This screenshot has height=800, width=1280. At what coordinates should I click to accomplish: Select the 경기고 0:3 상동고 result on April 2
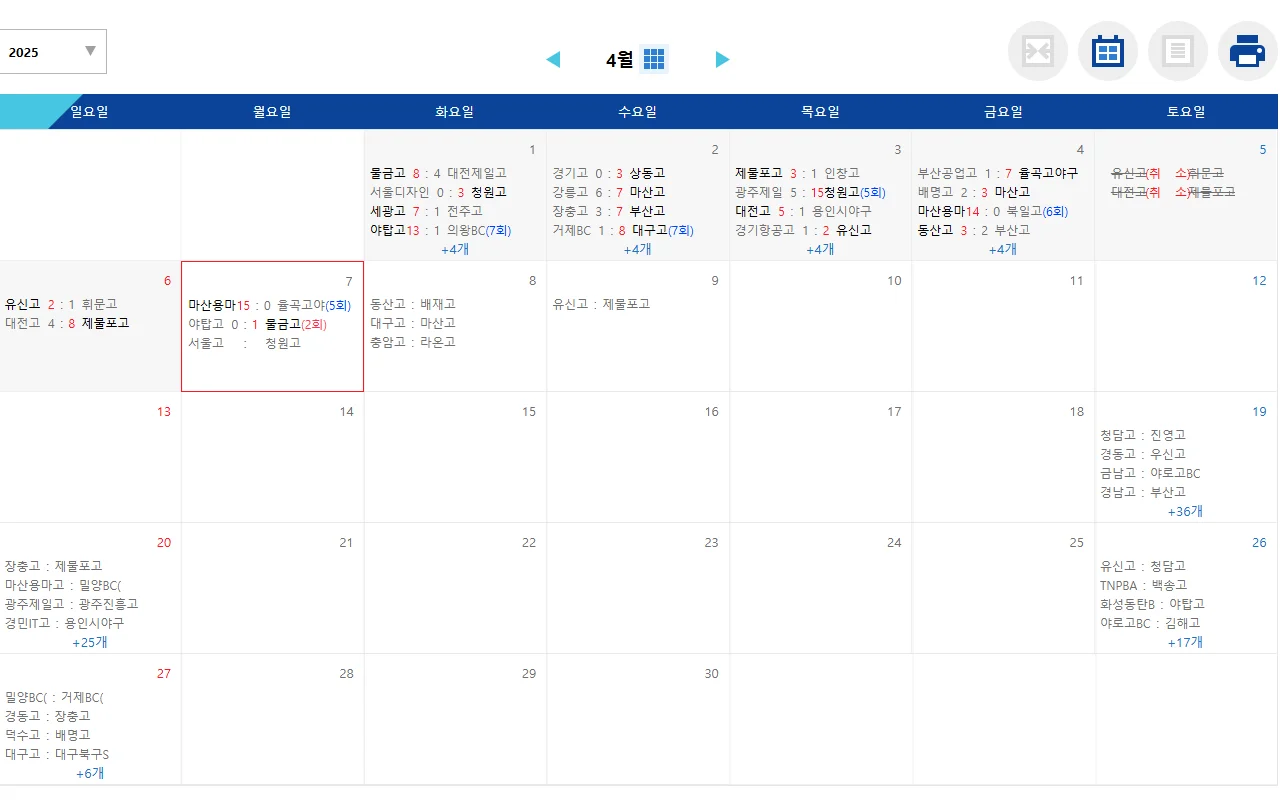point(612,172)
